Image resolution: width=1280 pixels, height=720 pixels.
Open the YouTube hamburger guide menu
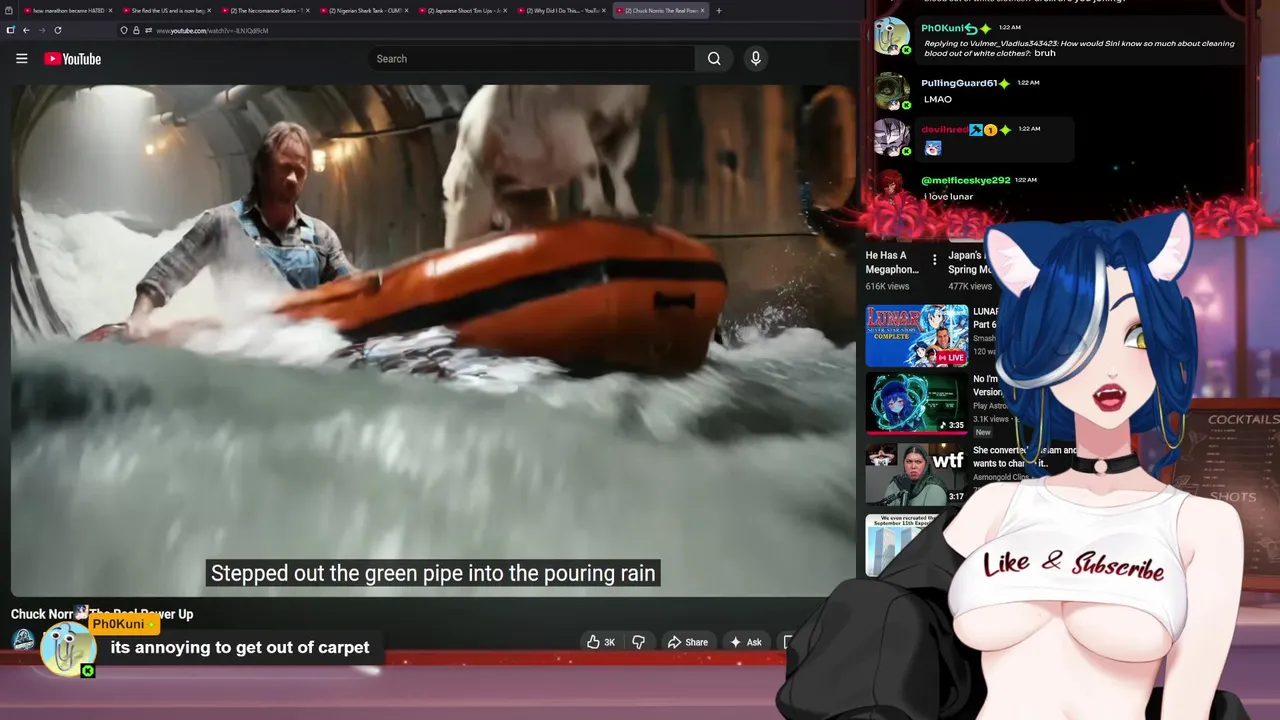pyautogui.click(x=21, y=59)
